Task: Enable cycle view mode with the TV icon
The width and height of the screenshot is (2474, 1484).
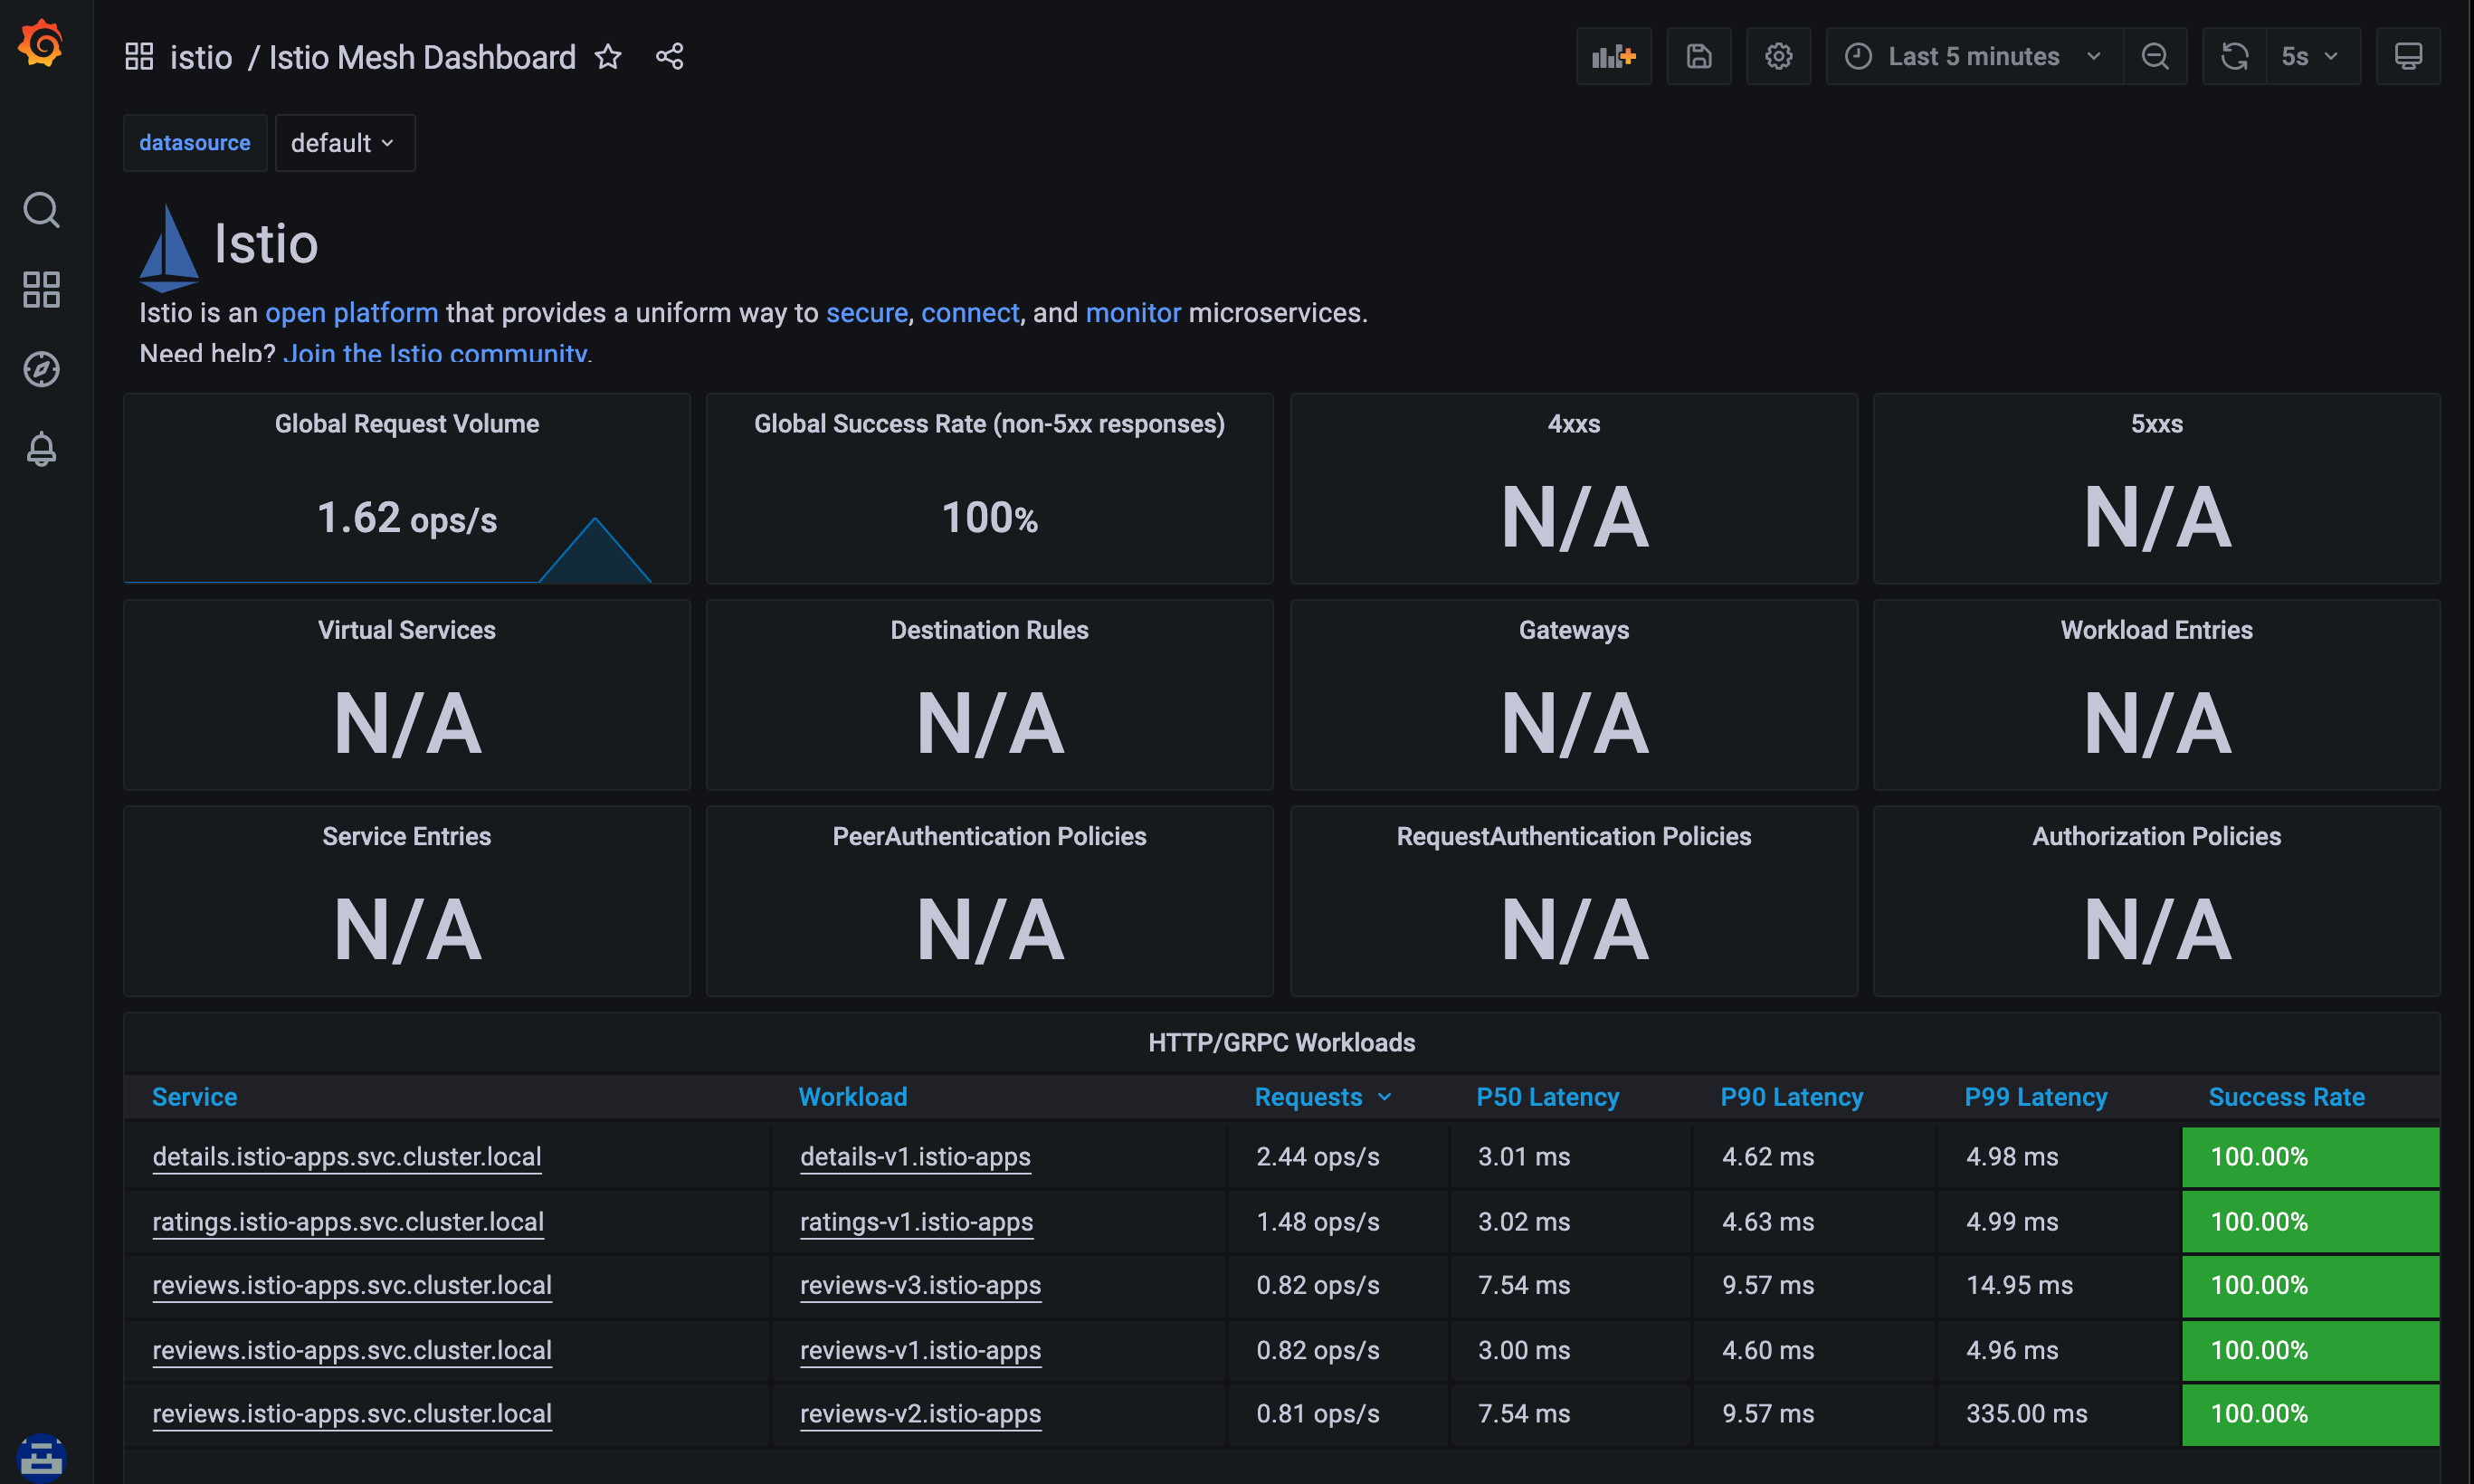Action: 2408,56
